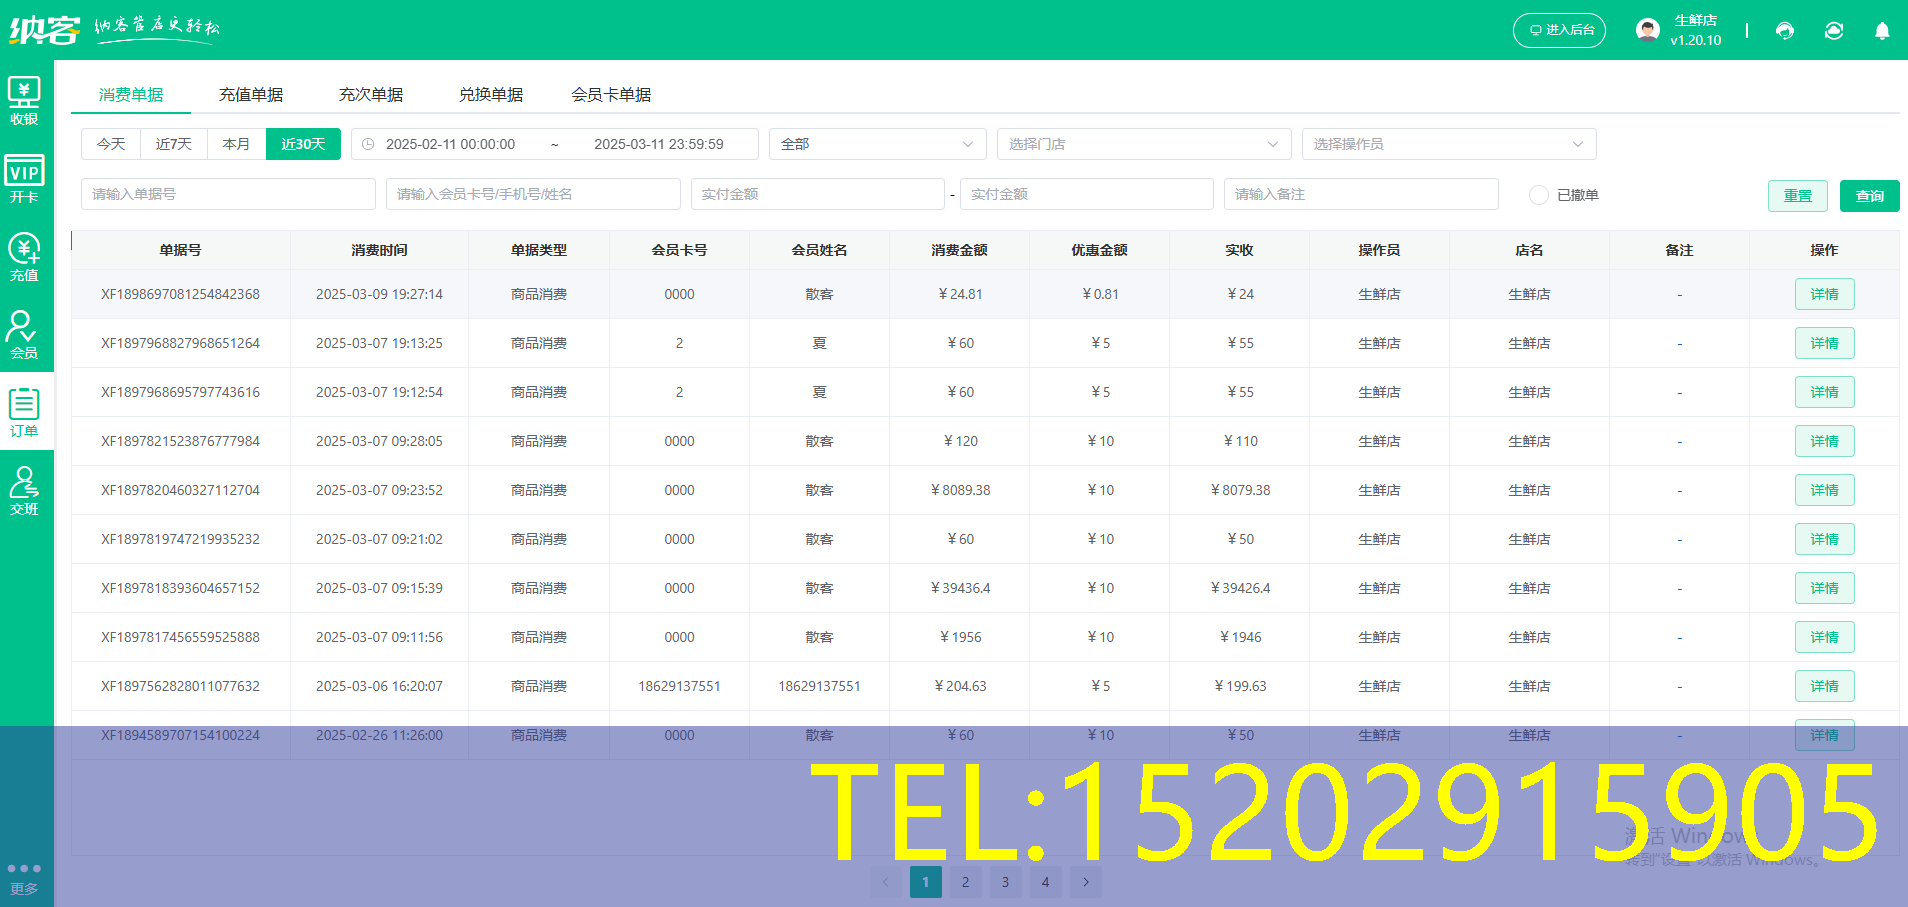
Task: Click the next page arrow
Action: point(1086,882)
